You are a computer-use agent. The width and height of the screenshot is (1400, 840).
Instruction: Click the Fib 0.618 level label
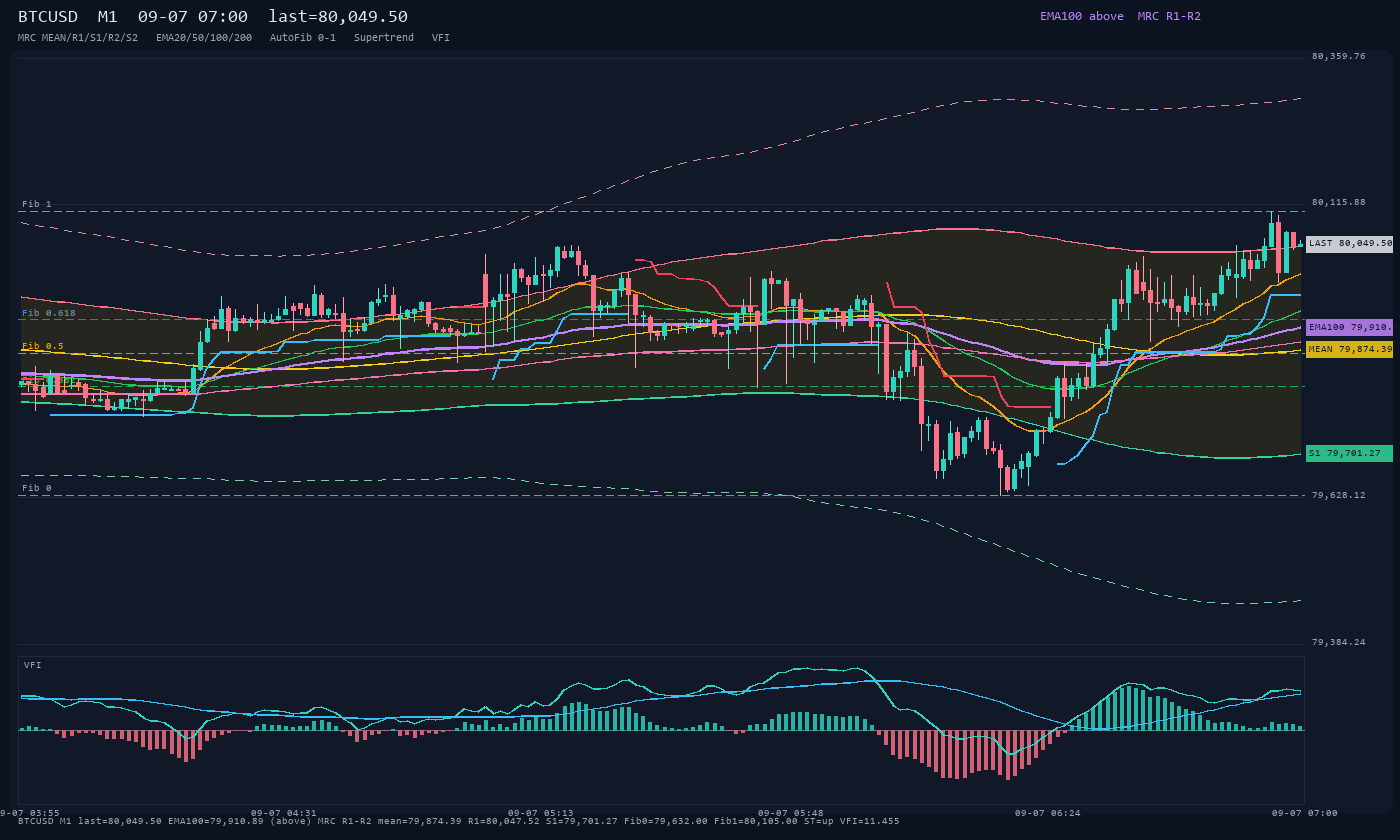49,313
